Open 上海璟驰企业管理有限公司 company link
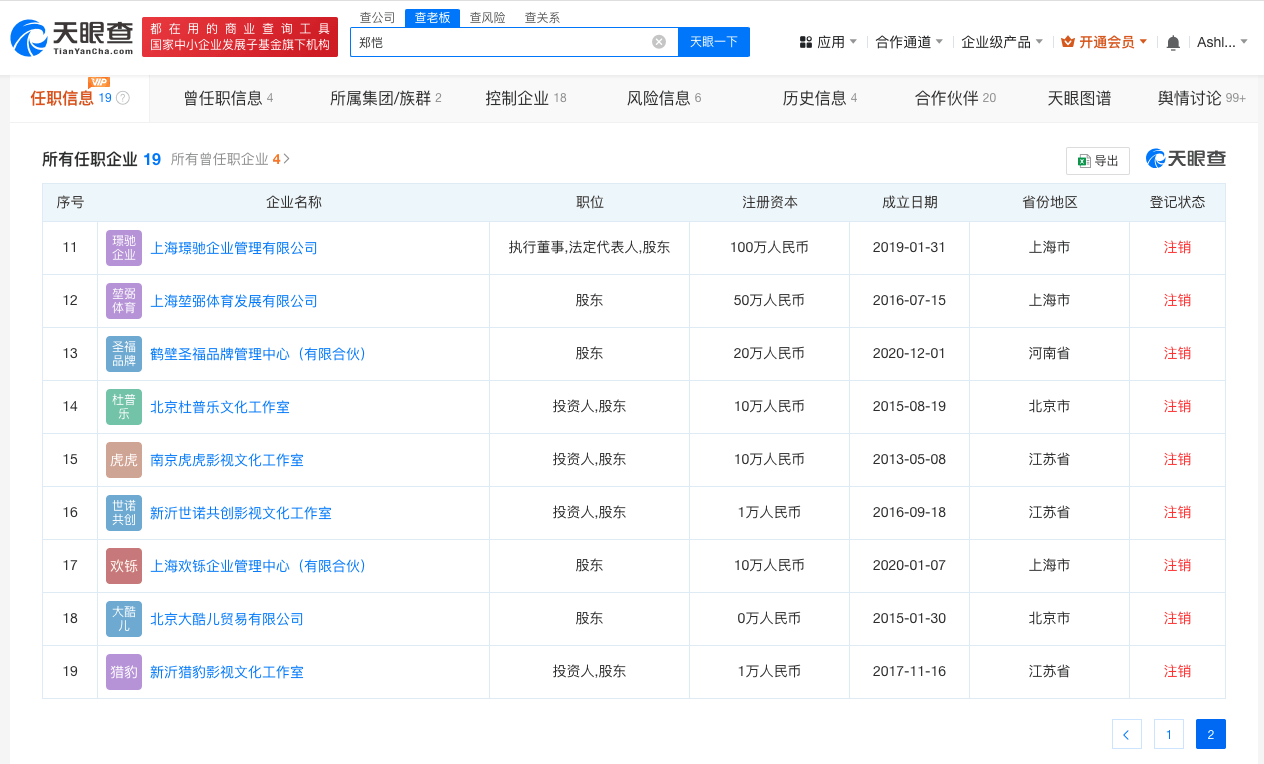 point(234,248)
